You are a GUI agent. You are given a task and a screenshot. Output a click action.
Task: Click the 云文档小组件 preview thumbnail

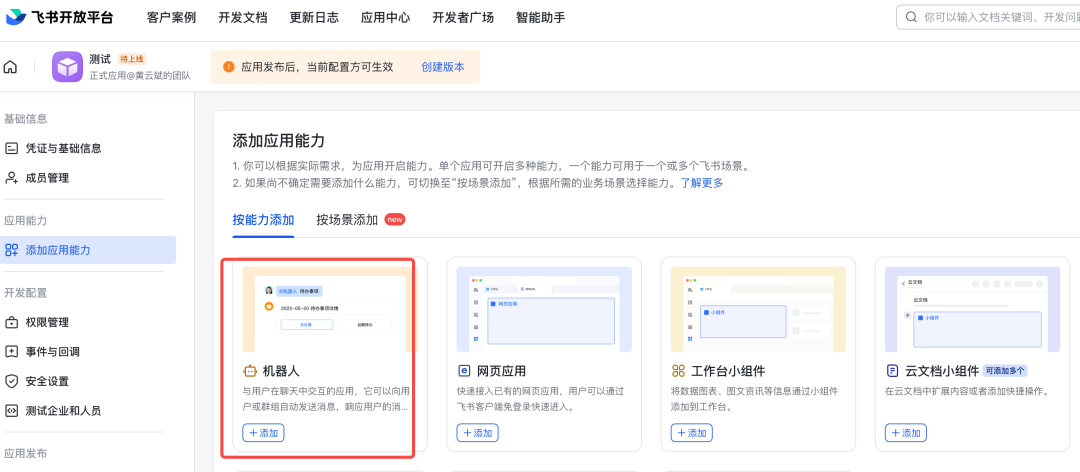[x=973, y=309]
